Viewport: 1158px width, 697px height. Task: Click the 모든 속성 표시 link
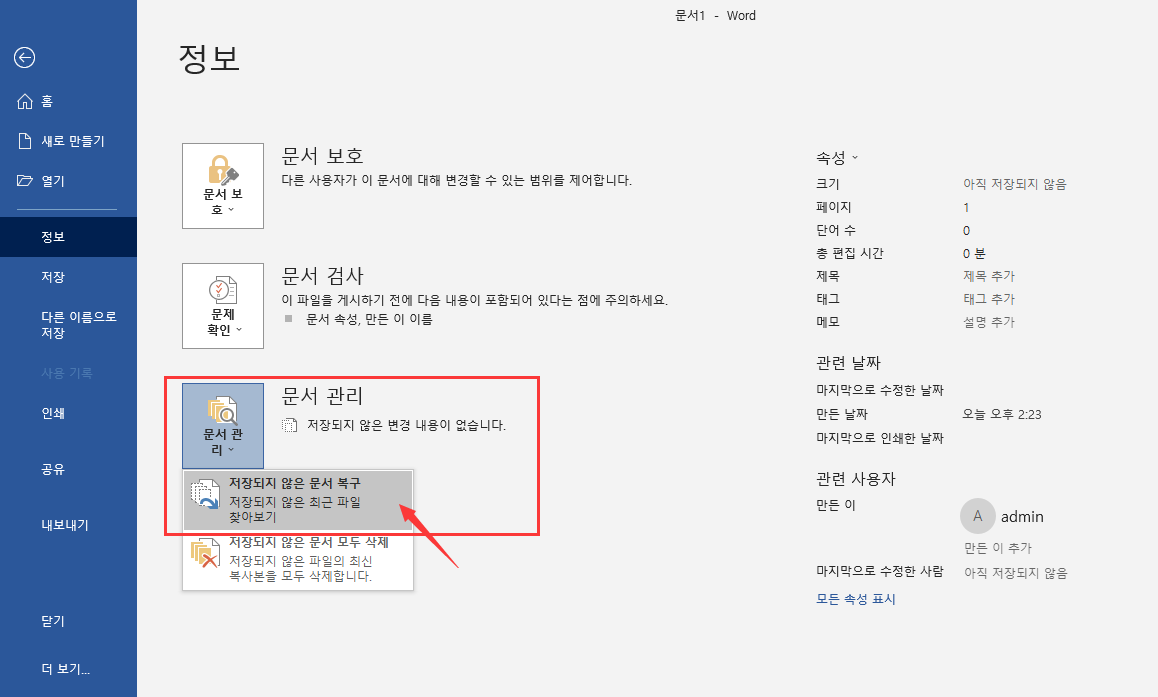[x=855, y=598]
